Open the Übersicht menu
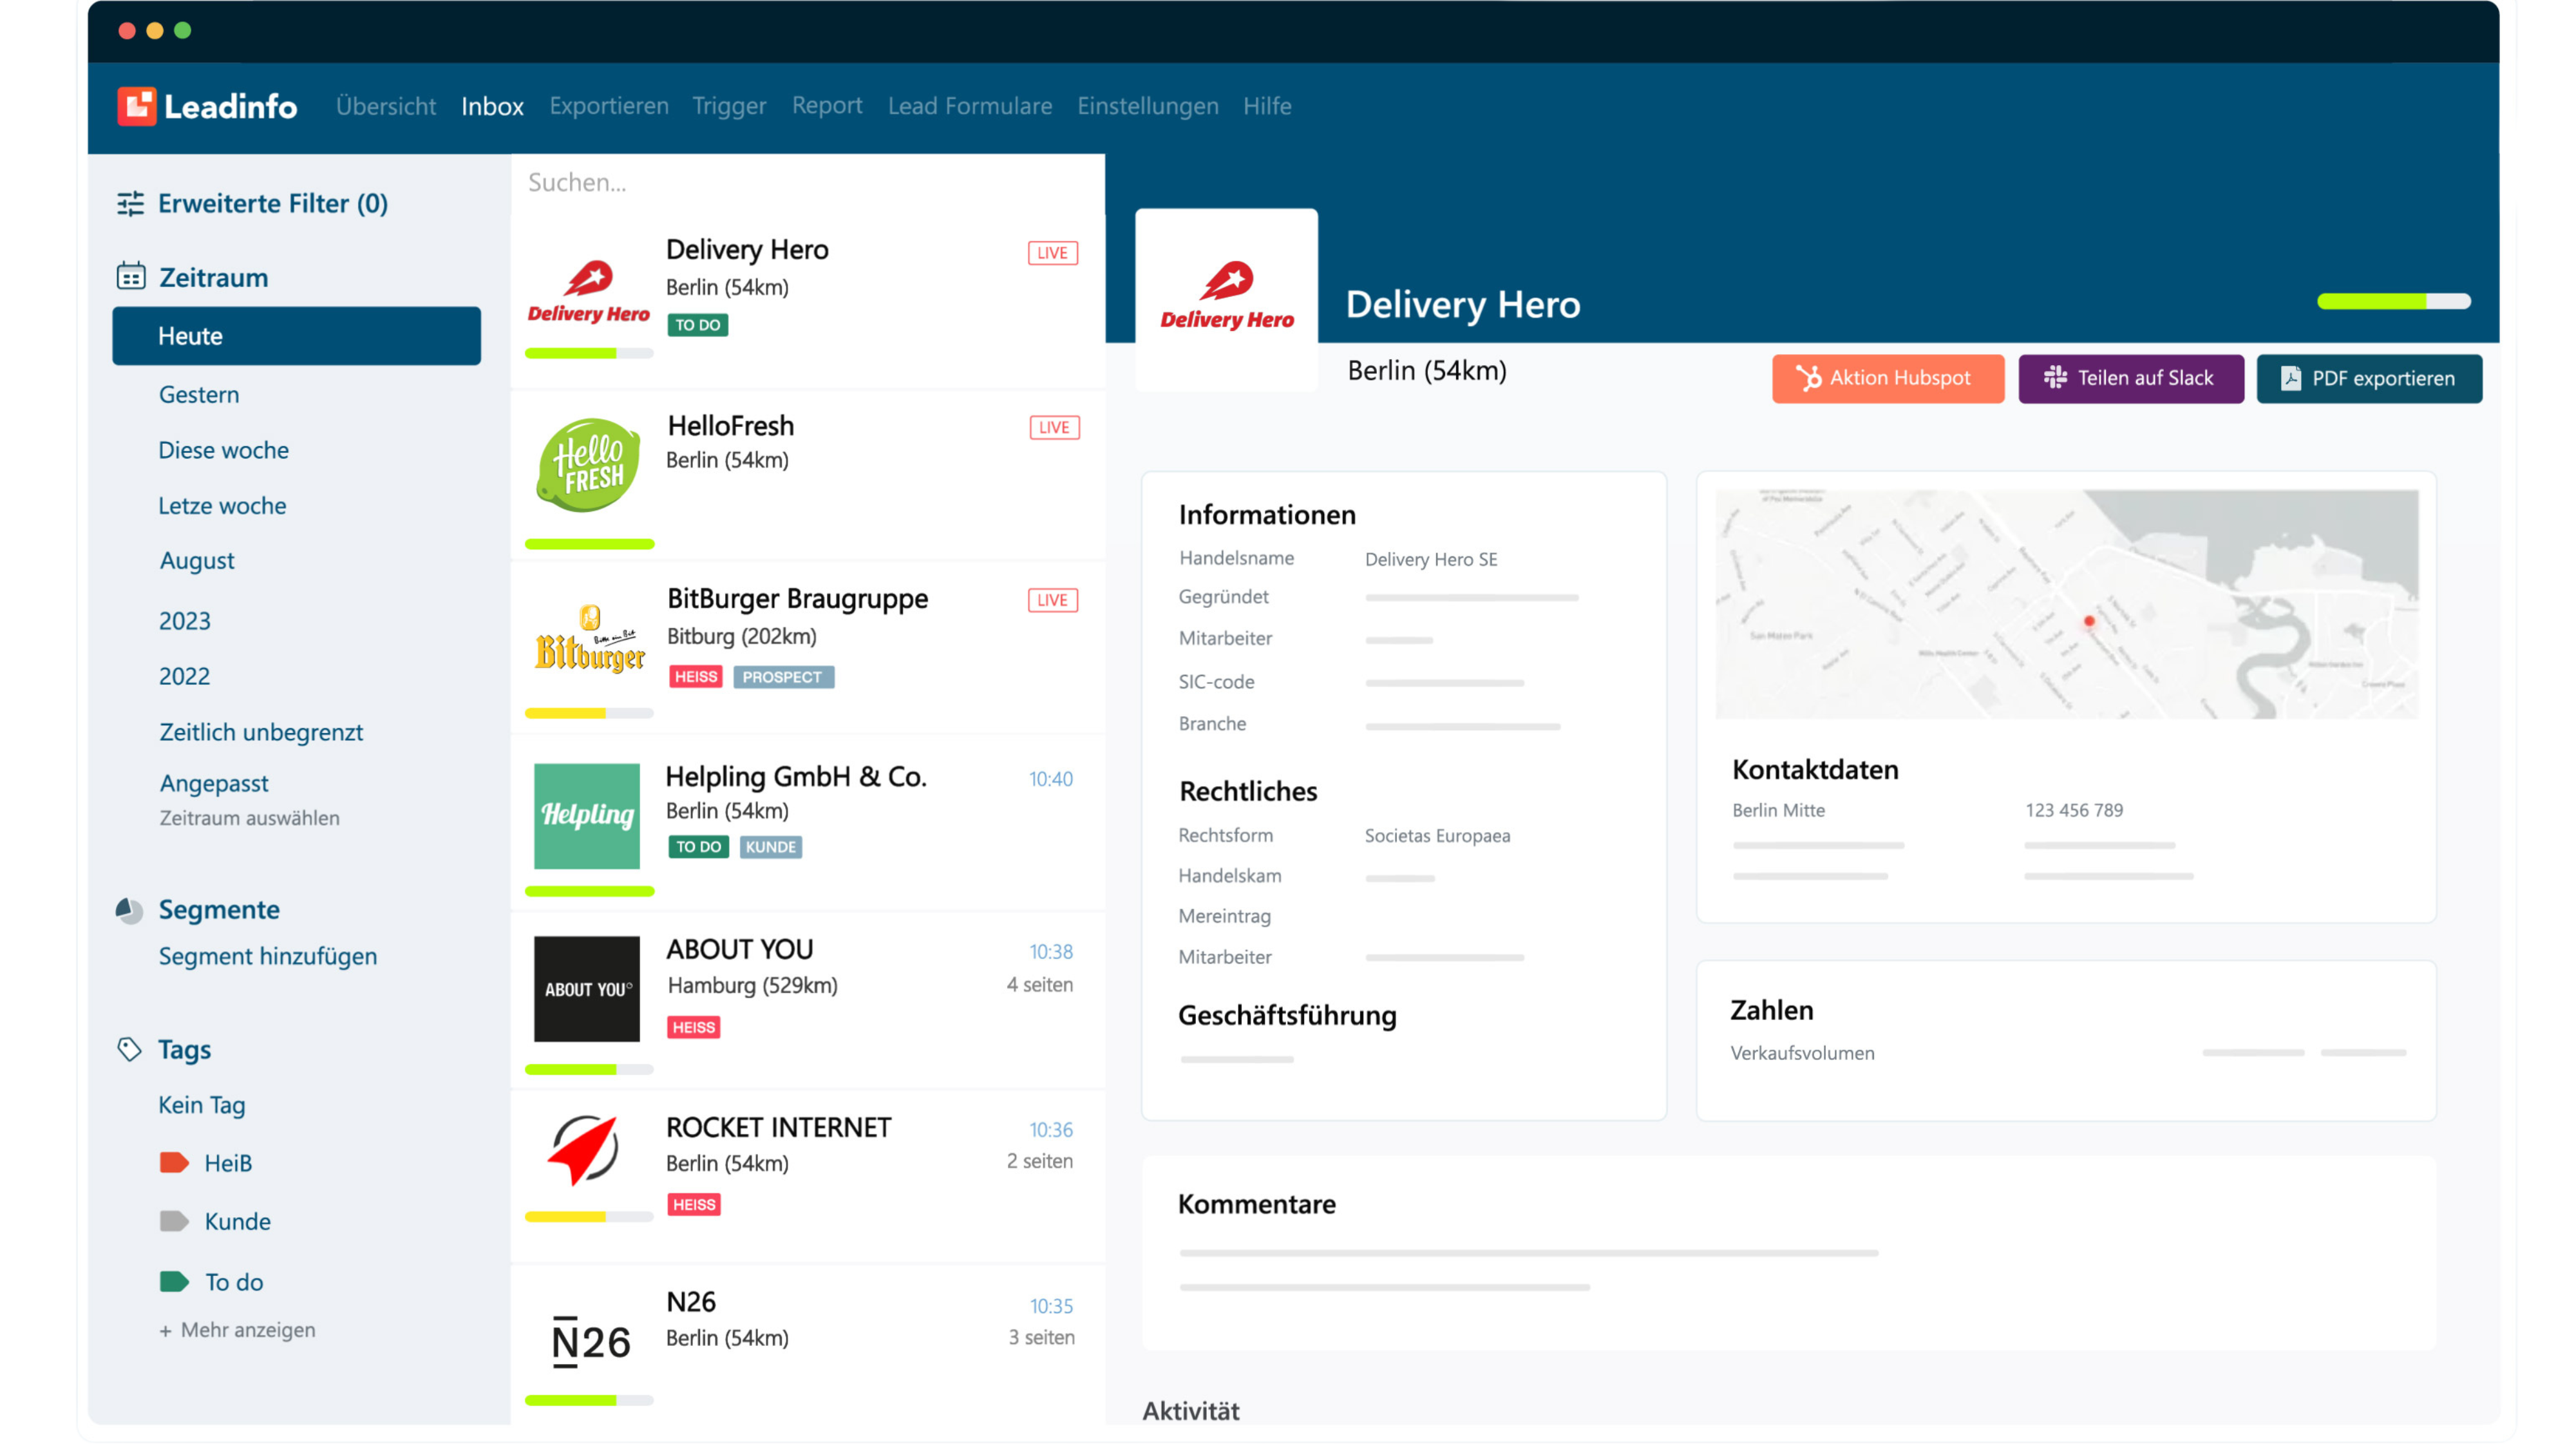Viewport: 2576px width, 1449px height. coord(386,106)
